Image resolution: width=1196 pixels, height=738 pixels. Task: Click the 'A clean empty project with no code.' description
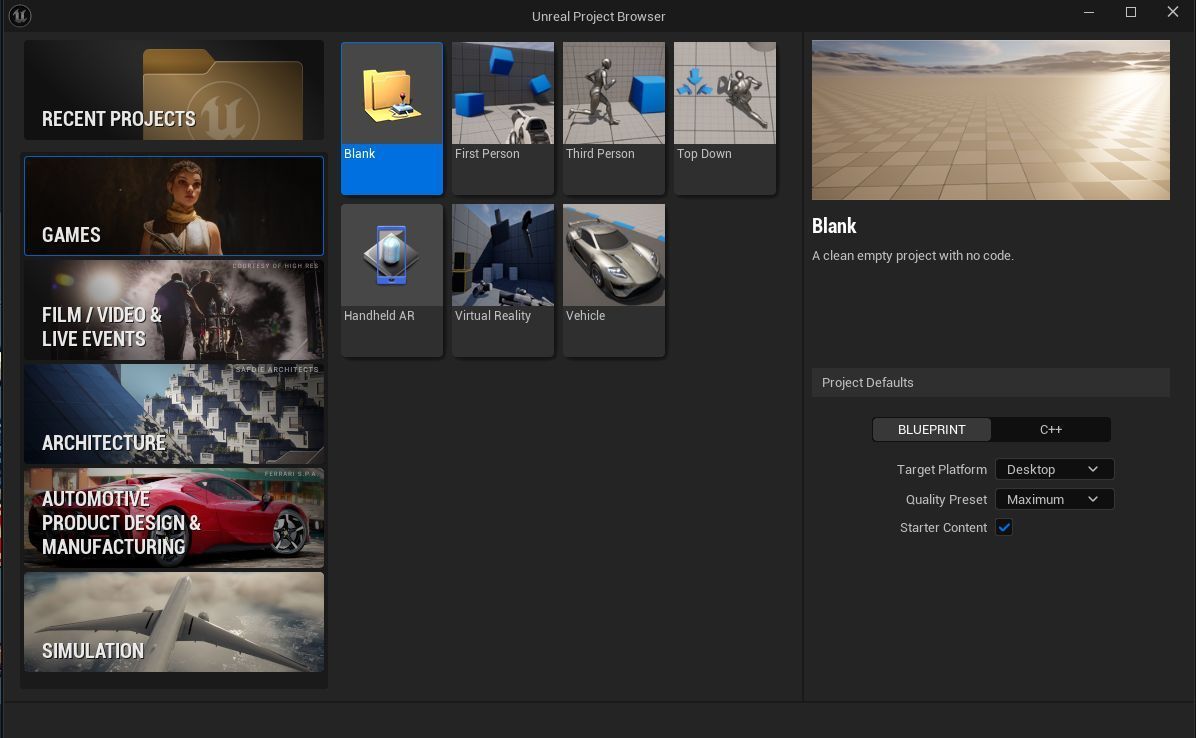tap(912, 255)
